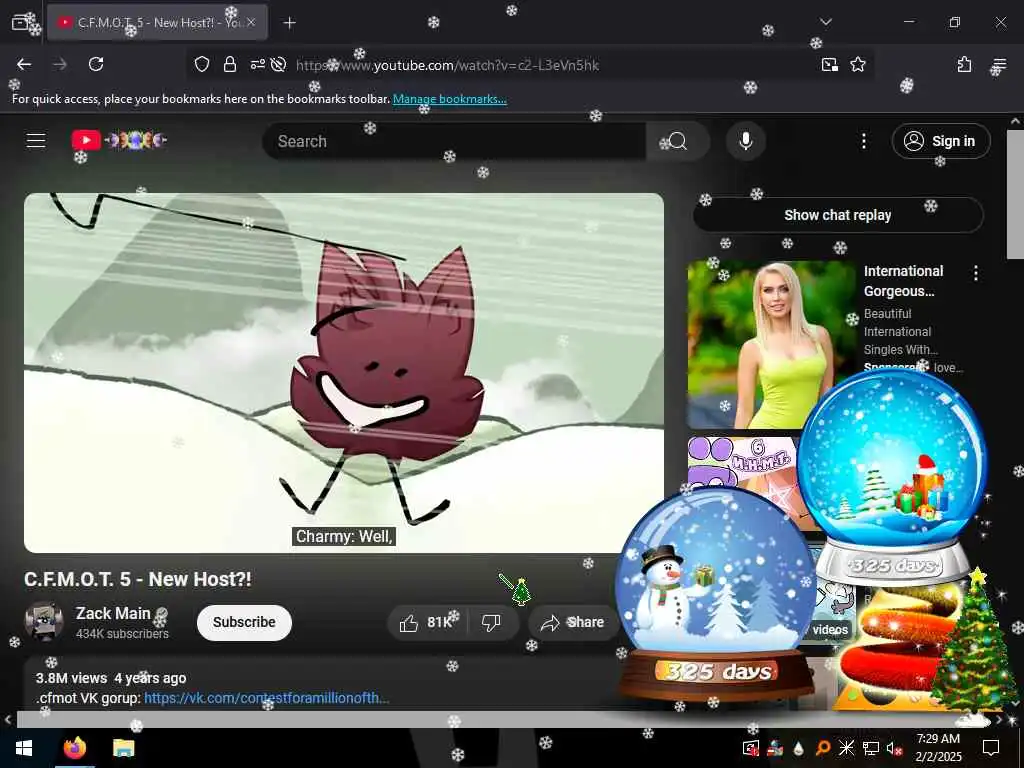Click the presents snow globe widget
Screen dimensions: 1024x768
tap(892, 477)
